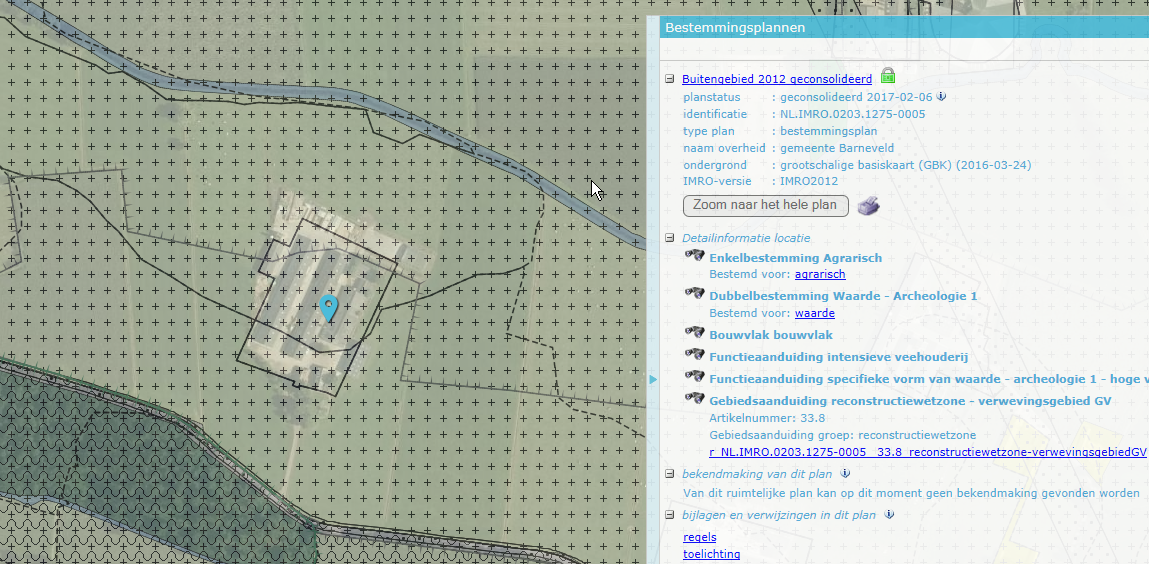
Task: Select the Bouwvlak bouwvlak entry
Action: 771,335
